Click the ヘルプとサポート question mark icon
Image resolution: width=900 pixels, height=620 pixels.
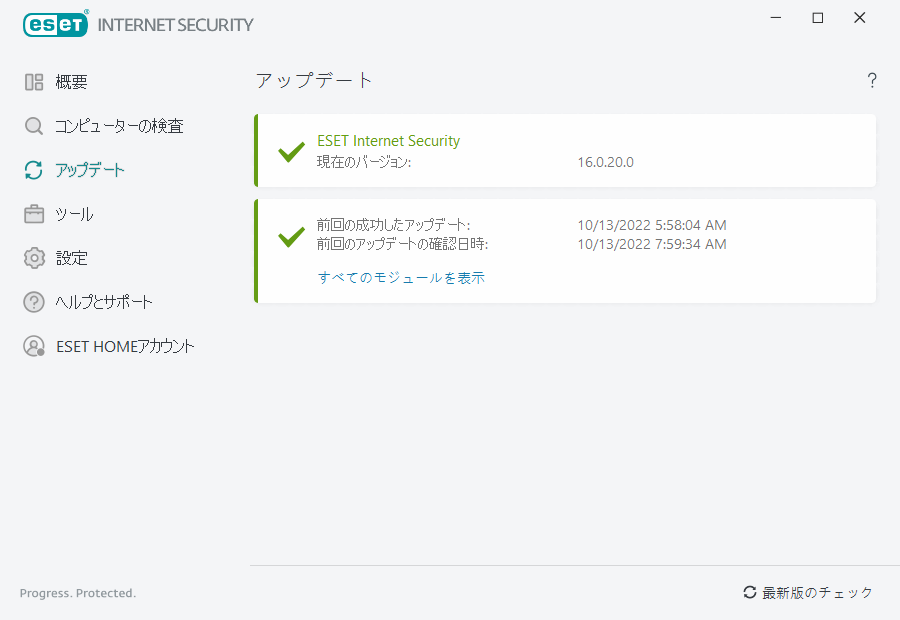pyautogui.click(x=34, y=302)
